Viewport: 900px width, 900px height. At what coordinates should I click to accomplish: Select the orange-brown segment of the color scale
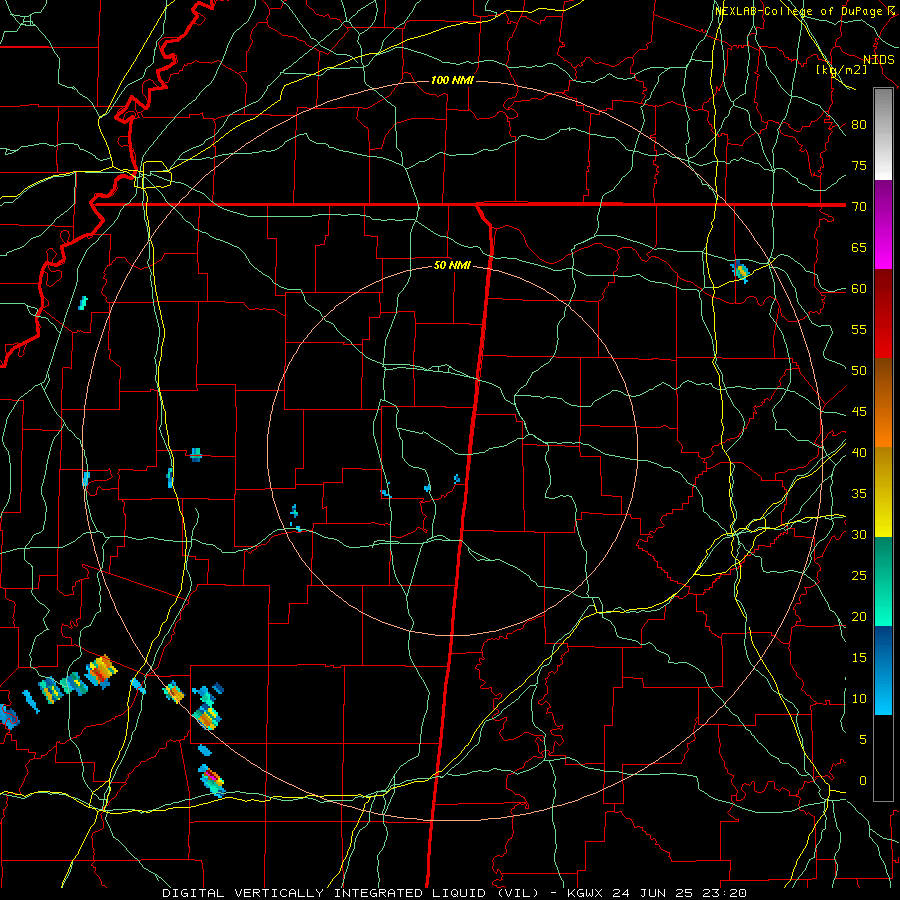point(883,402)
